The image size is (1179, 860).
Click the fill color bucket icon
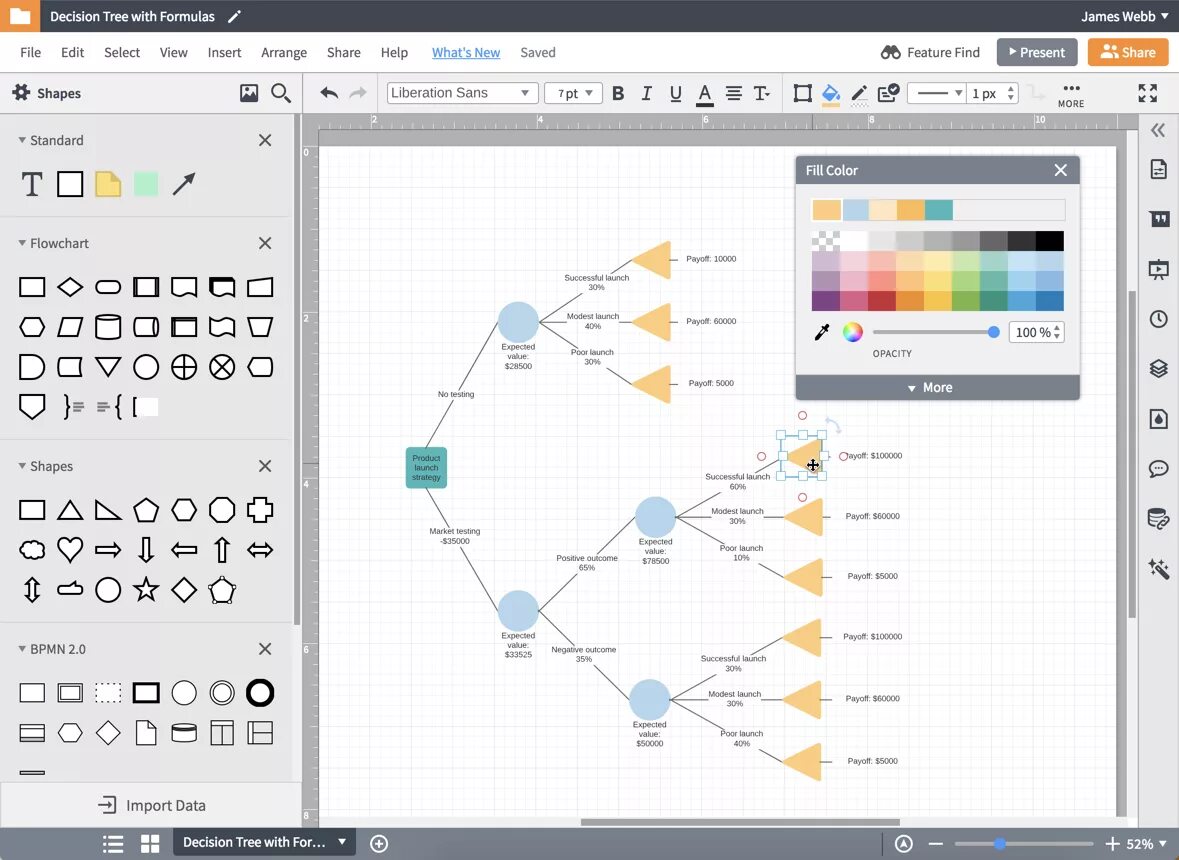[831, 94]
